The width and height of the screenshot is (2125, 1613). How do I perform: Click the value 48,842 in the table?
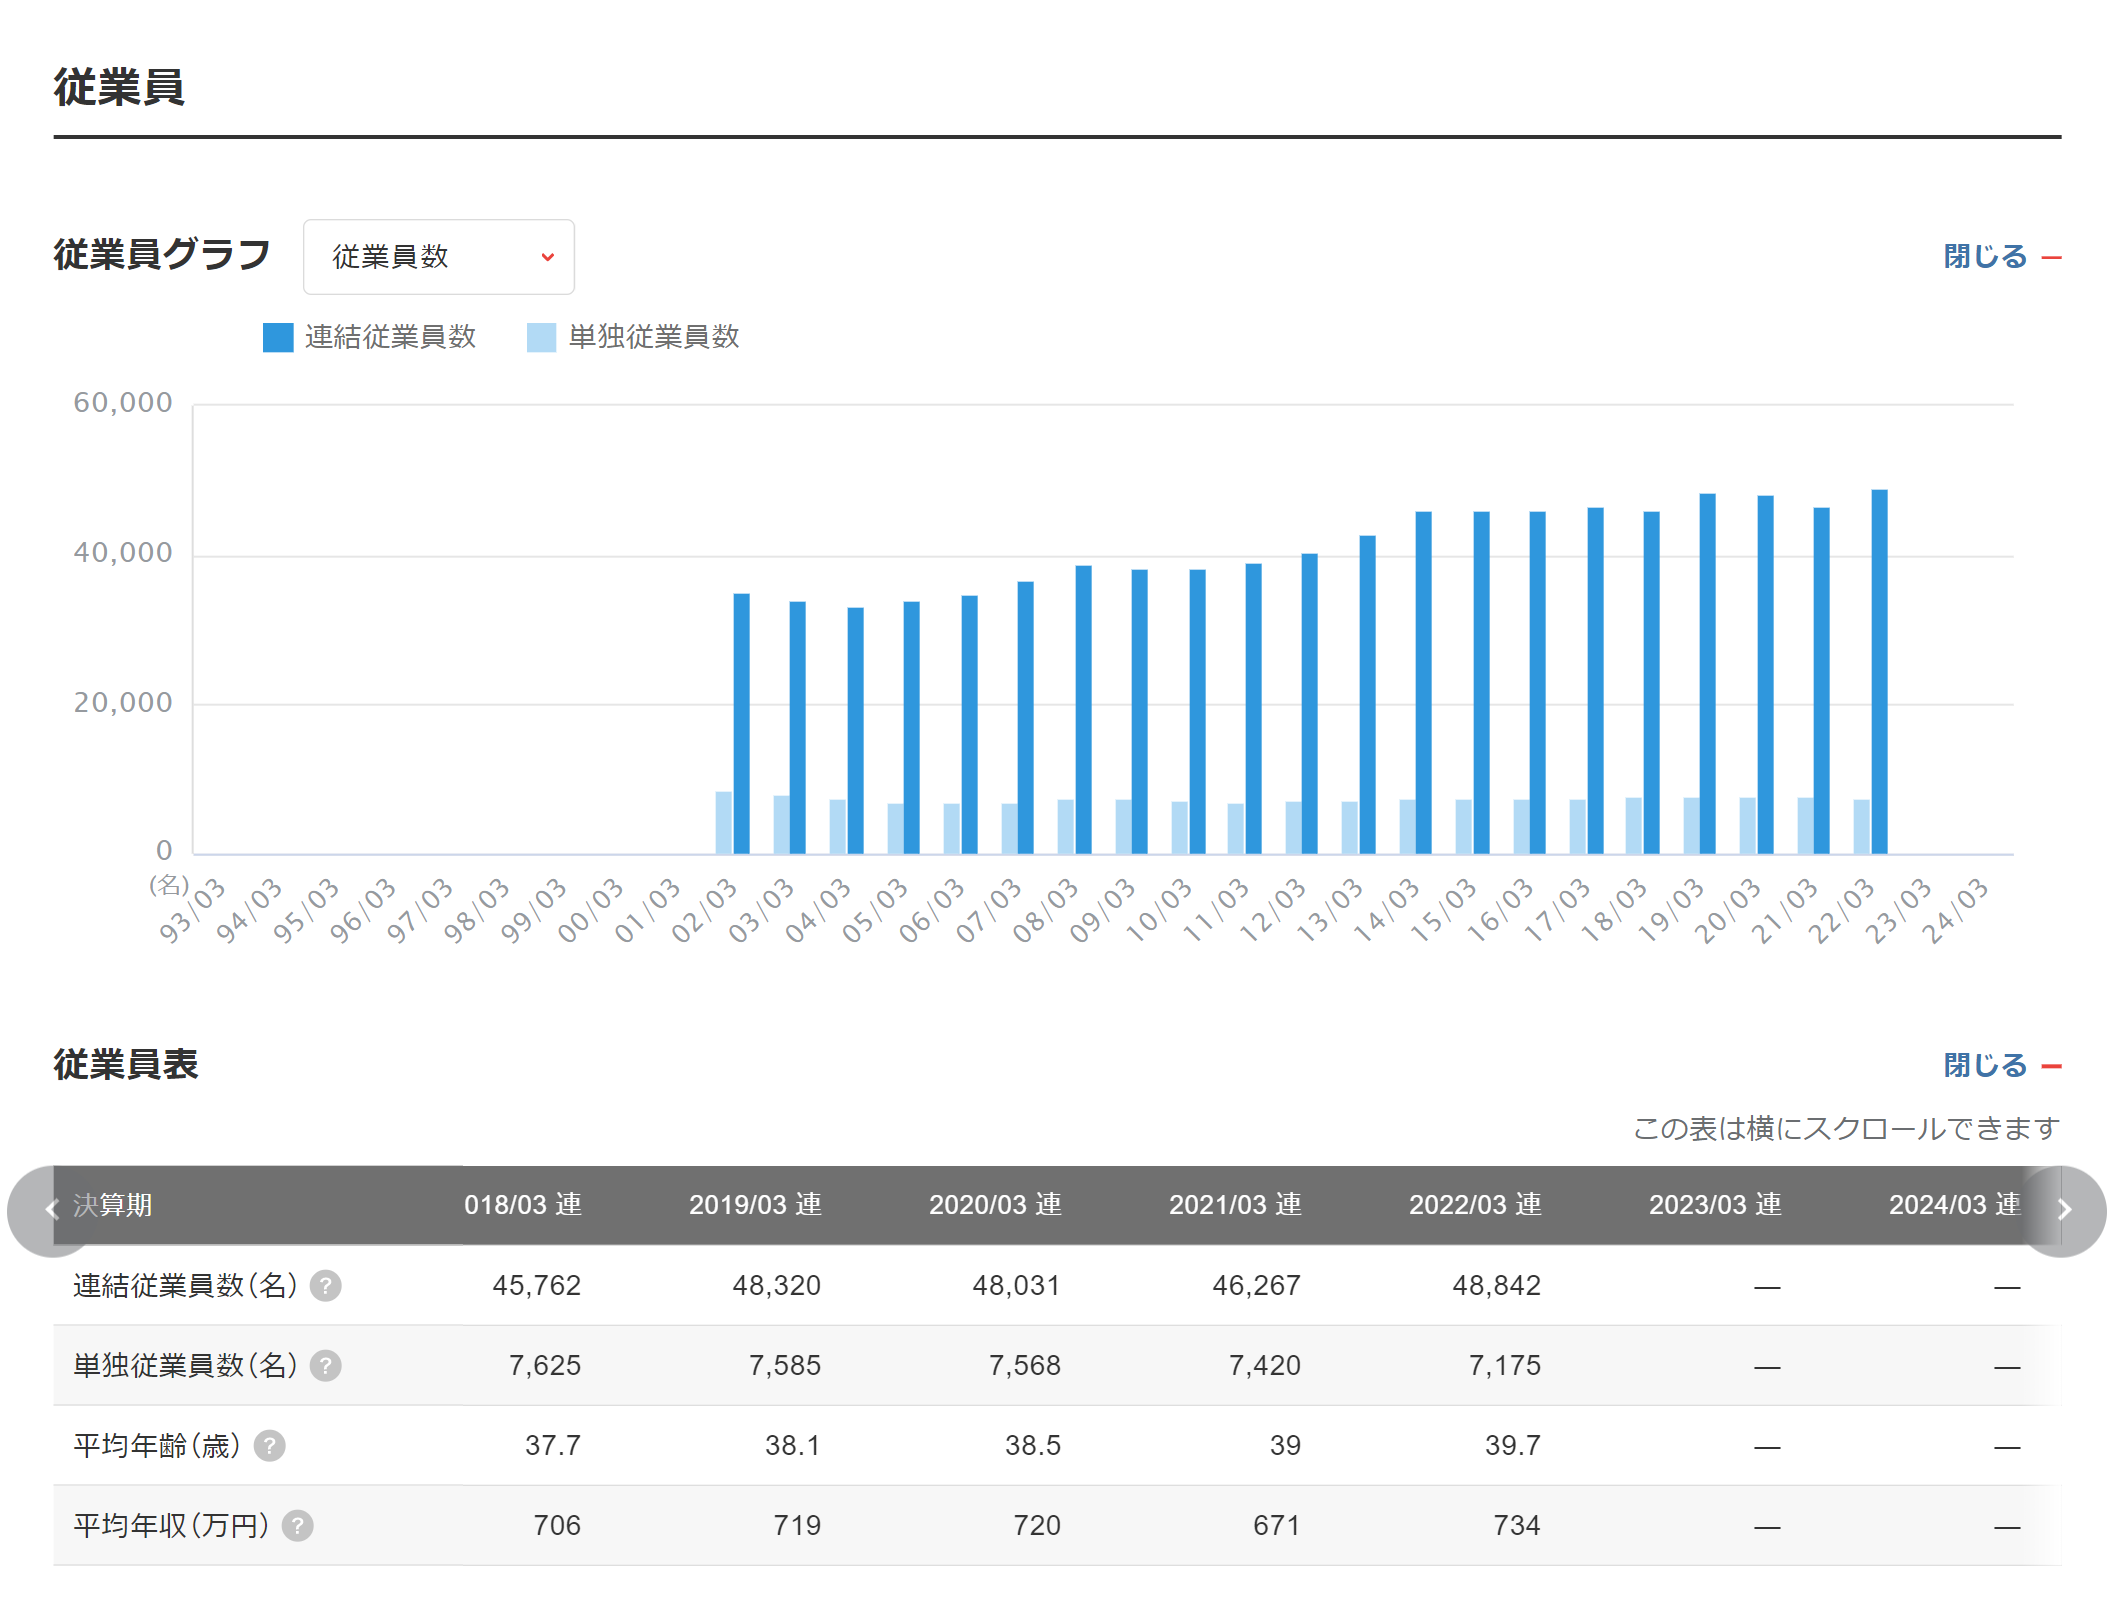tap(1496, 1285)
